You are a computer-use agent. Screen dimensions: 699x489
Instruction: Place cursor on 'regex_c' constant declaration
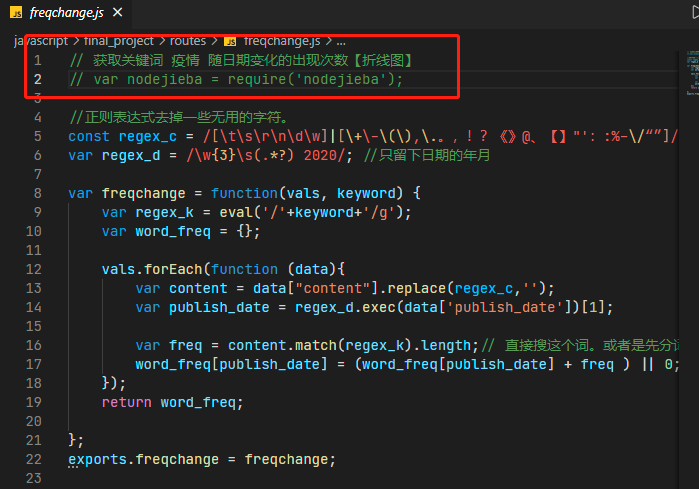148,136
